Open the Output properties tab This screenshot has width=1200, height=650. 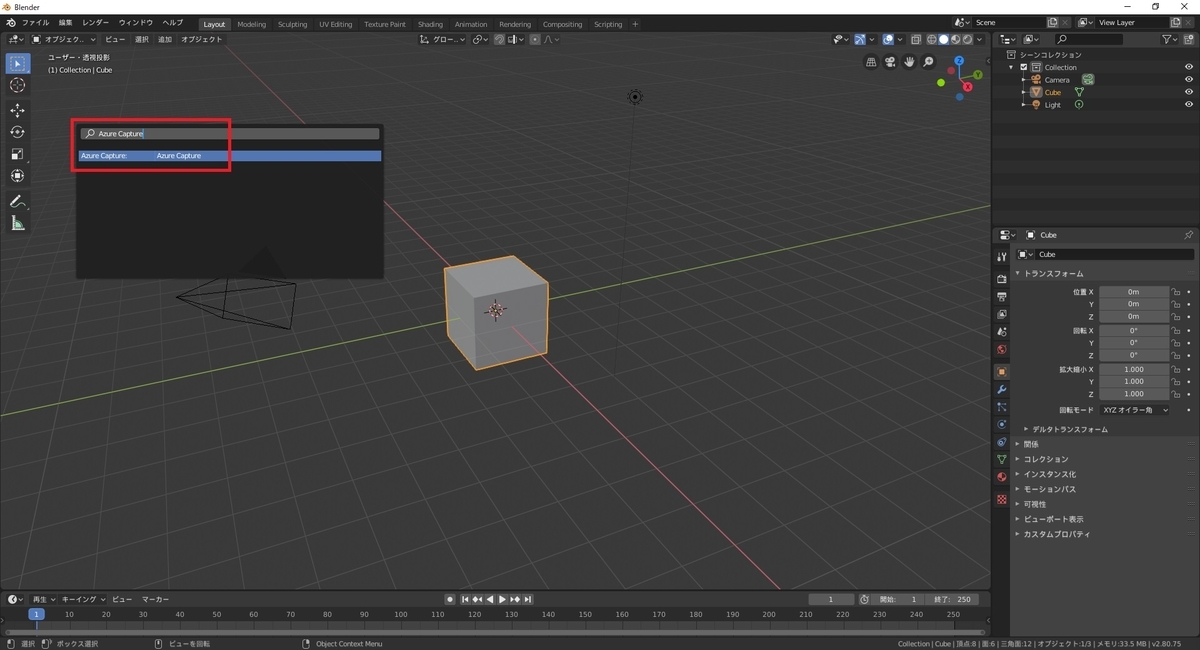pos(1001,297)
